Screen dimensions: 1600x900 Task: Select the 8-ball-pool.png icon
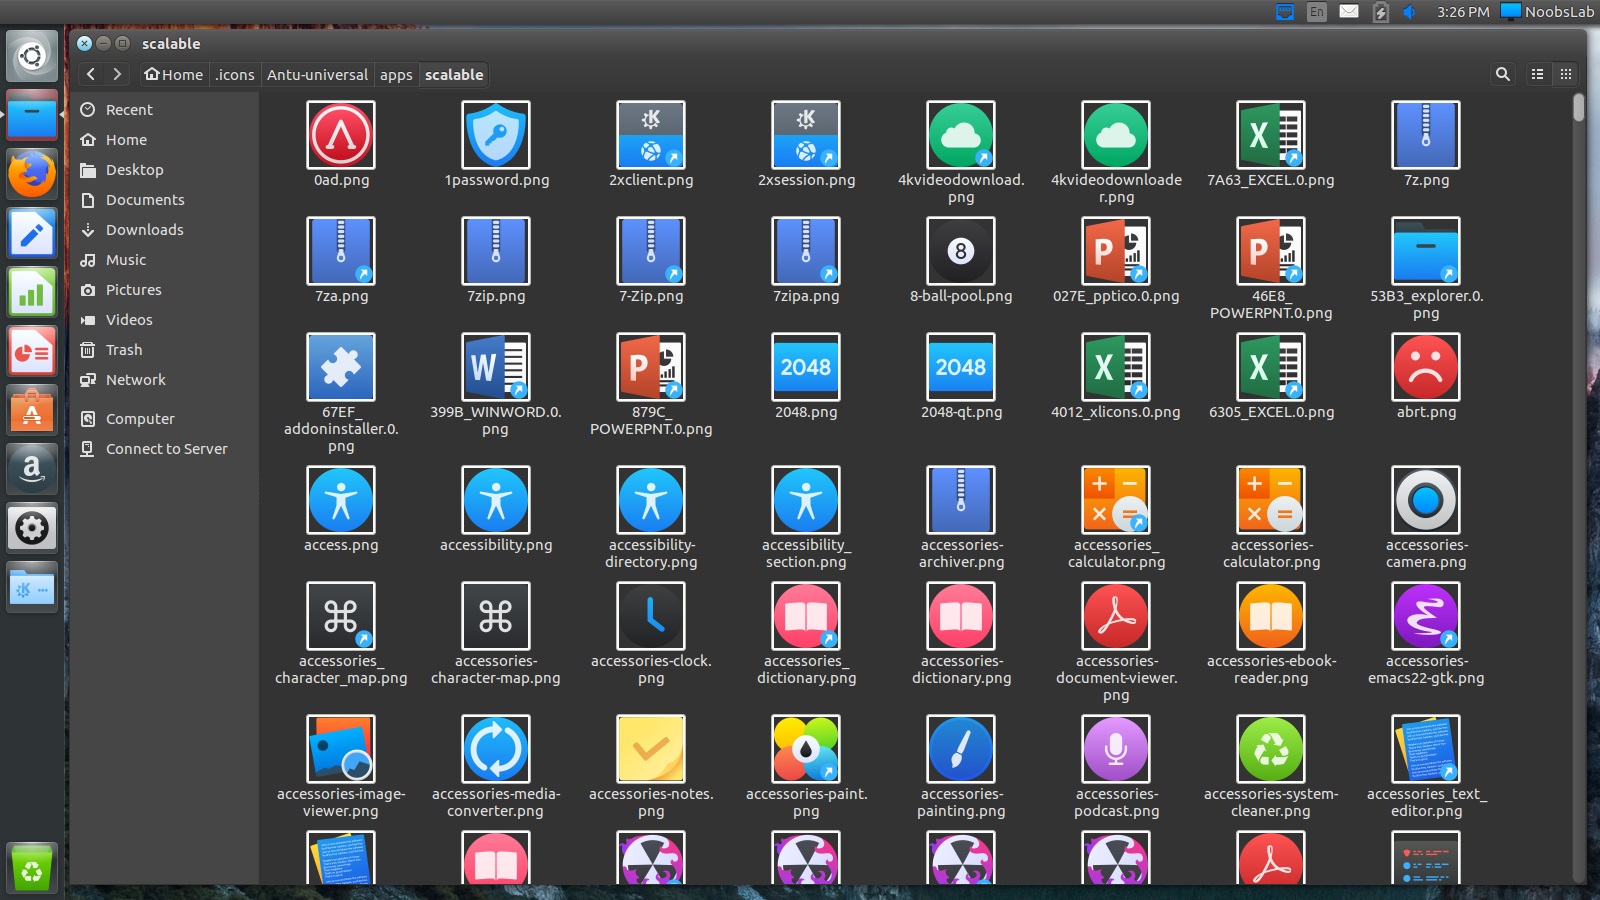961,252
